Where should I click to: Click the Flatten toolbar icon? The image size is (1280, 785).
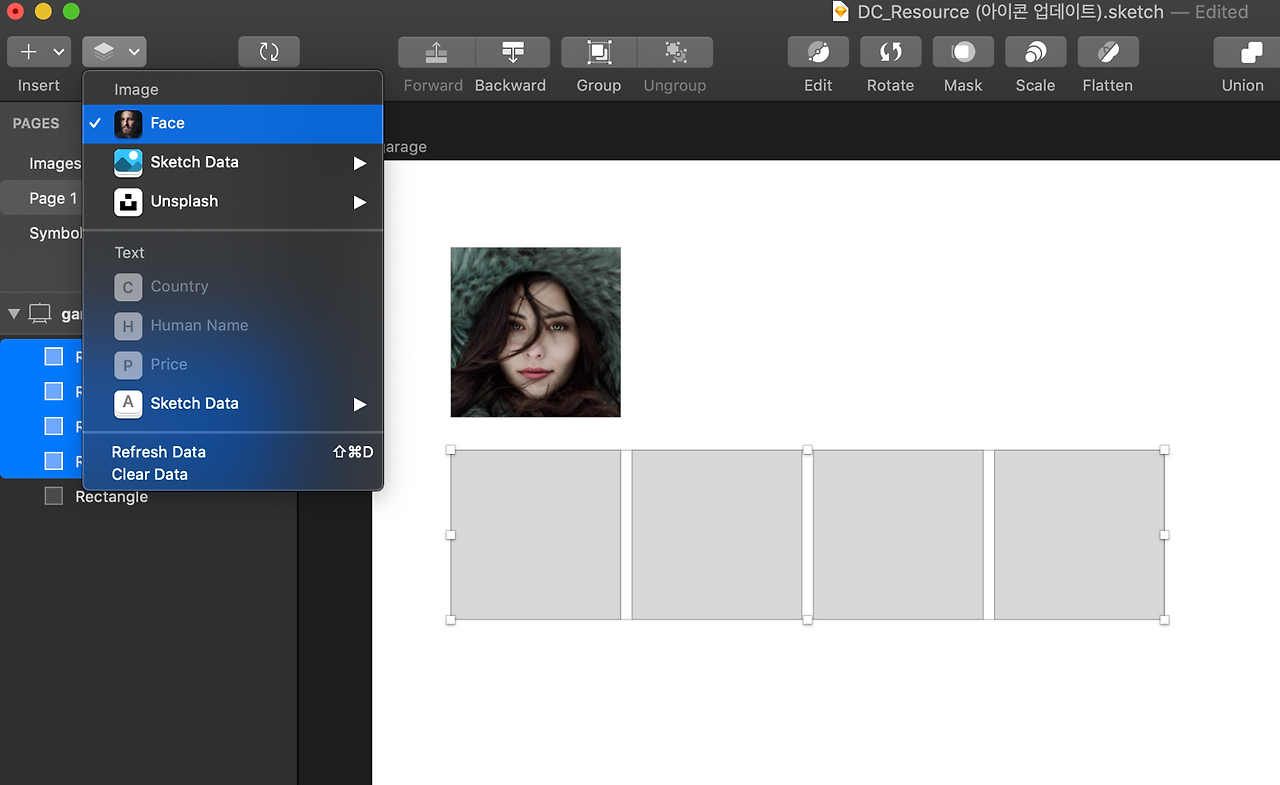[1107, 52]
